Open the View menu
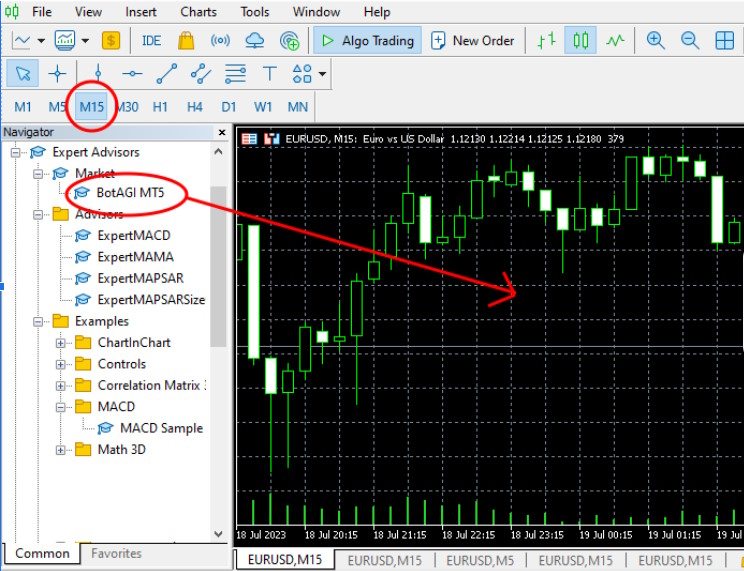The width and height of the screenshot is (744, 571). pos(88,12)
